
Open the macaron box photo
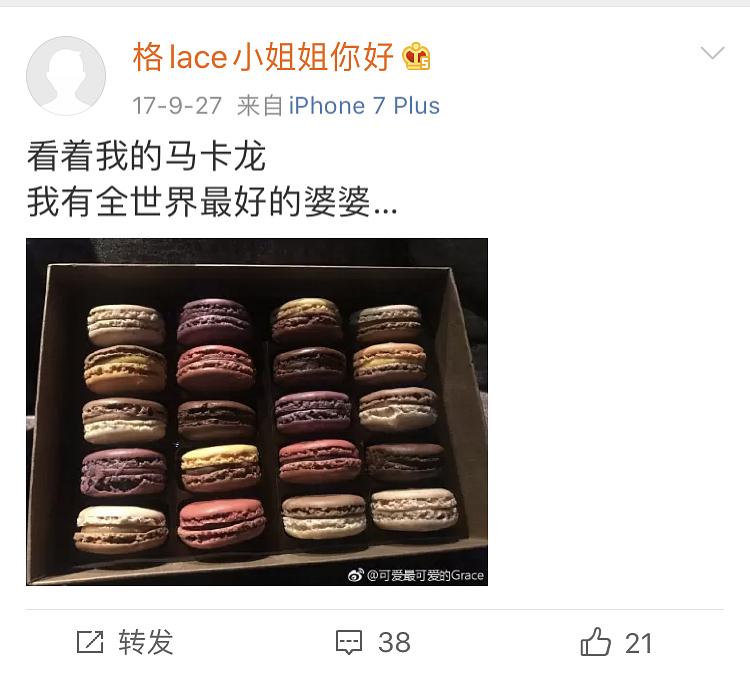tap(257, 411)
